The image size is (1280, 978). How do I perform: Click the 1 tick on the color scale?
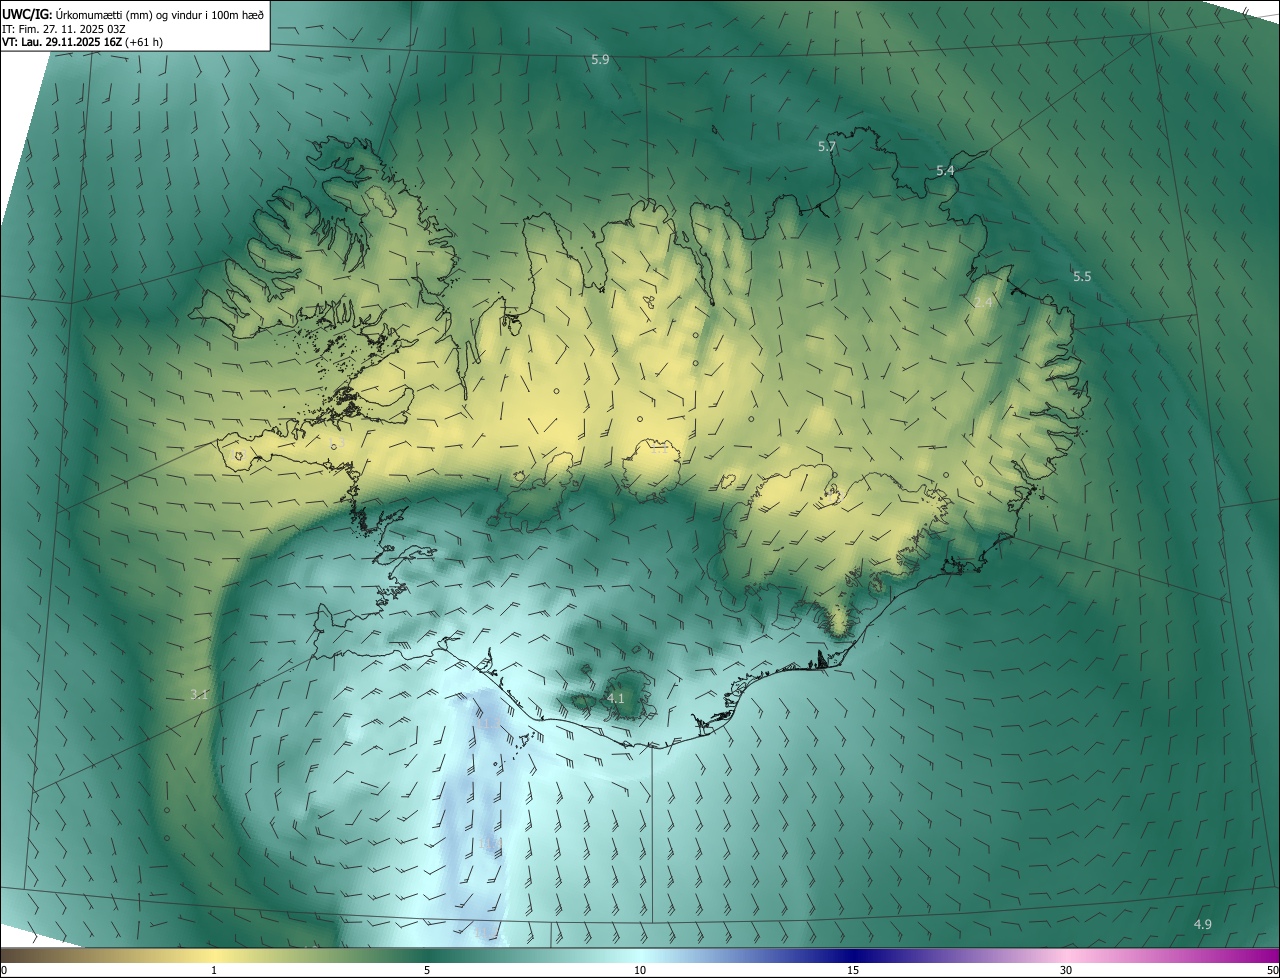pos(214,970)
